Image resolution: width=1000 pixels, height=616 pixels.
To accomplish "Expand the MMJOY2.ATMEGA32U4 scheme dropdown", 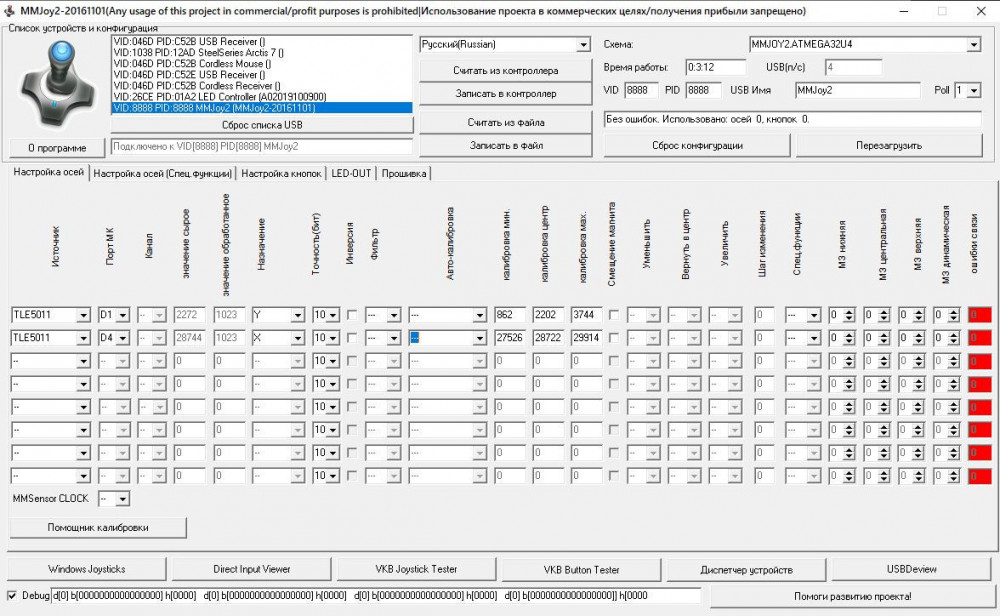I will pos(973,45).
